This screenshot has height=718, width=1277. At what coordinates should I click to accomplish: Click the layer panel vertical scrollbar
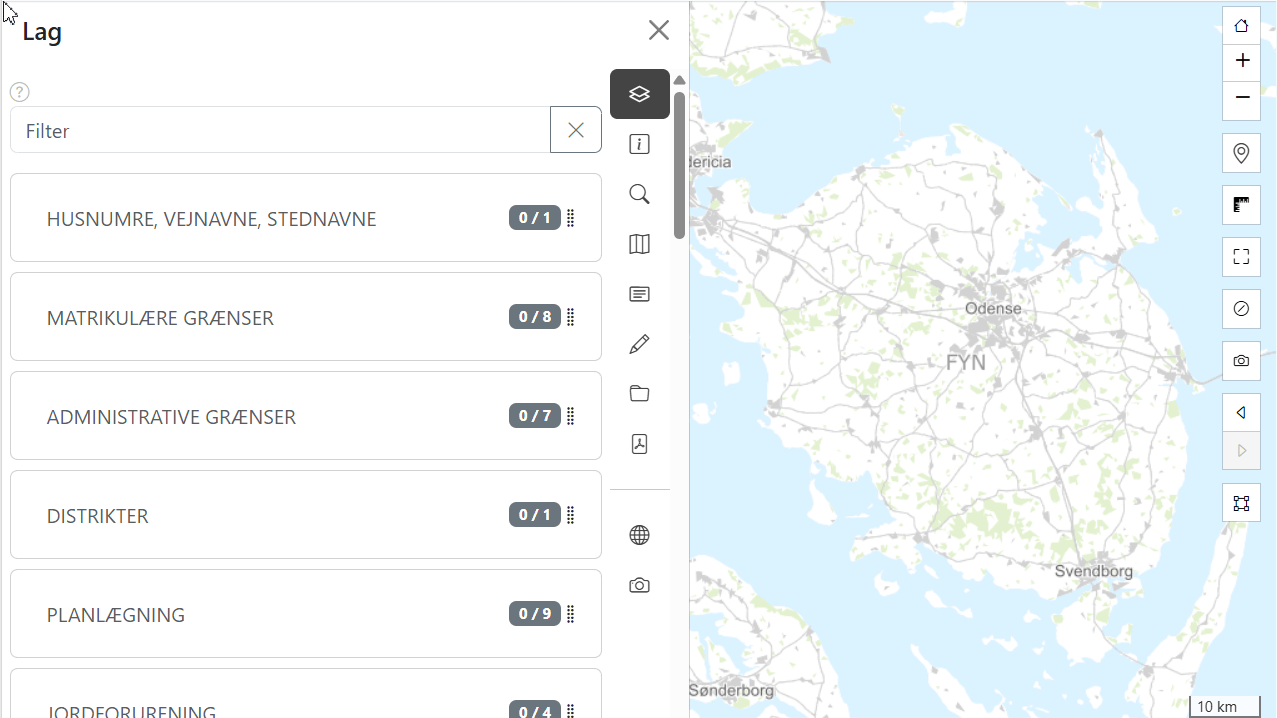pyautogui.click(x=679, y=165)
